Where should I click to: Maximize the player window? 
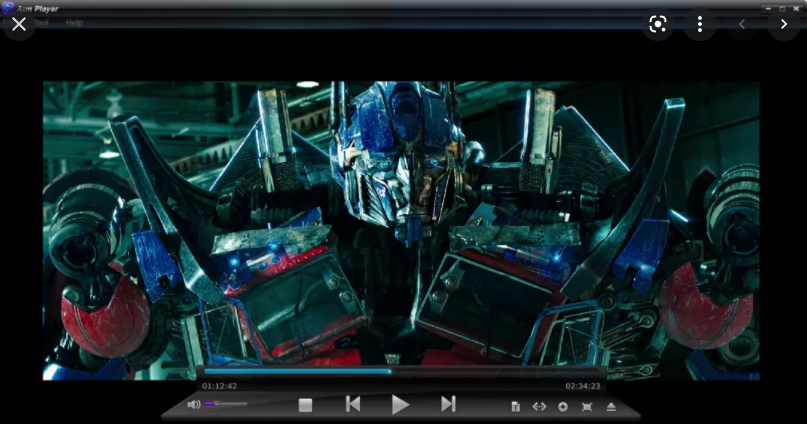pyautogui.click(x=782, y=9)
